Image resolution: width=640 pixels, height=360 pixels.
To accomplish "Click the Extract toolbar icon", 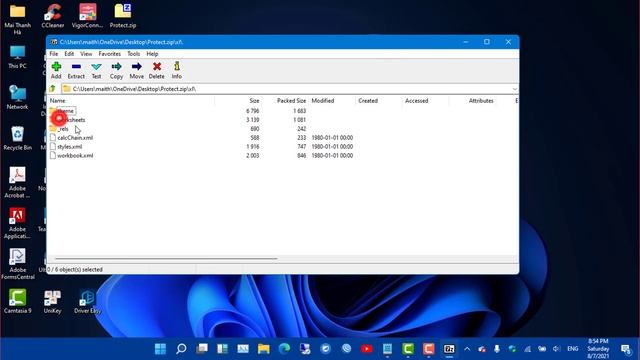I will (x=76, y=70).
